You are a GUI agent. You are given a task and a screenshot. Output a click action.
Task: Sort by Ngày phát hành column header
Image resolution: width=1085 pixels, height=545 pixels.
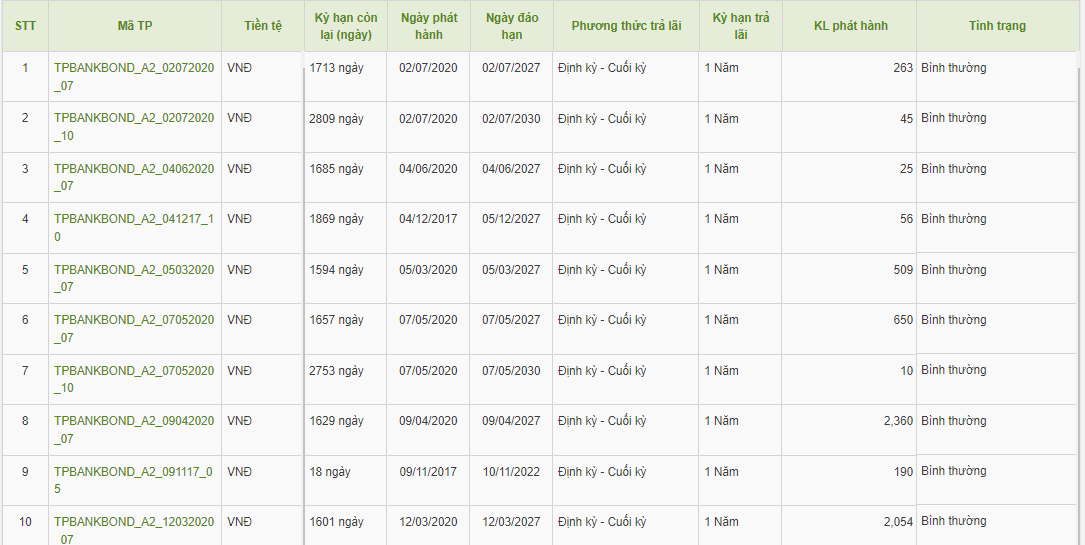(x=428, y=26)
